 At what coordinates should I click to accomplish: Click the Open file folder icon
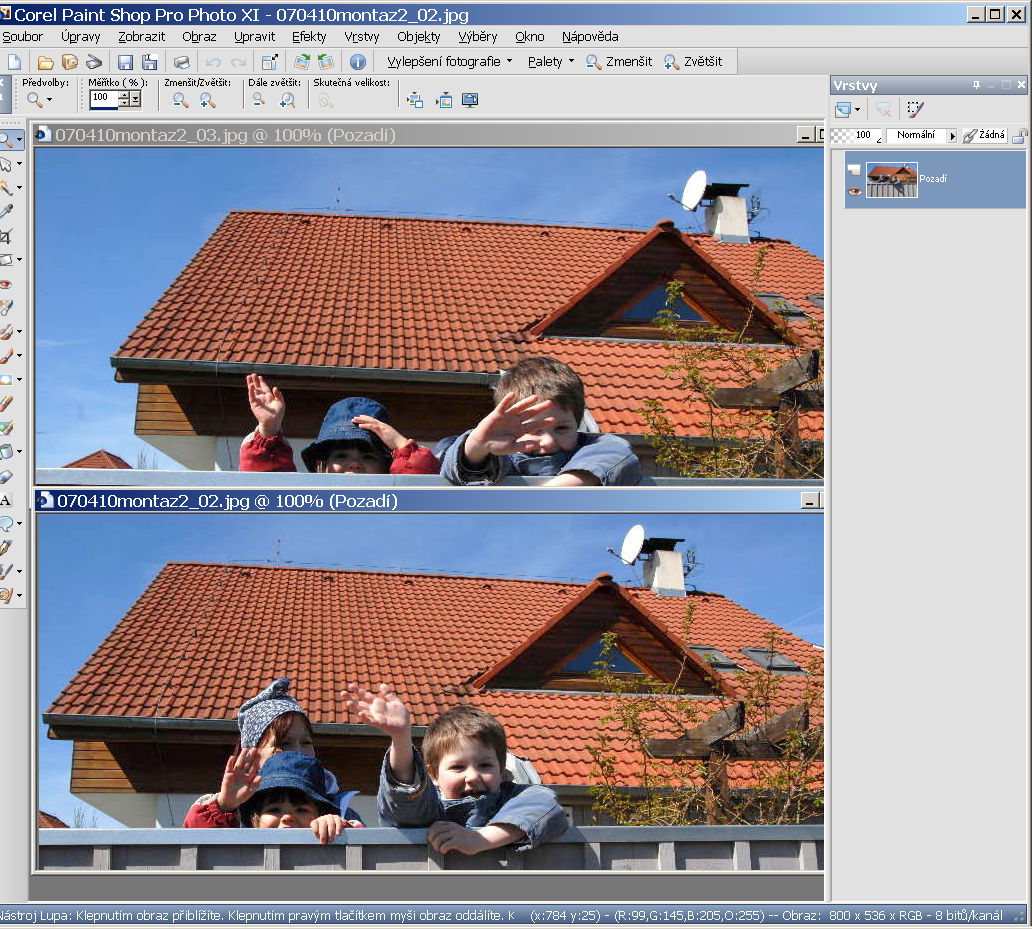45,62
